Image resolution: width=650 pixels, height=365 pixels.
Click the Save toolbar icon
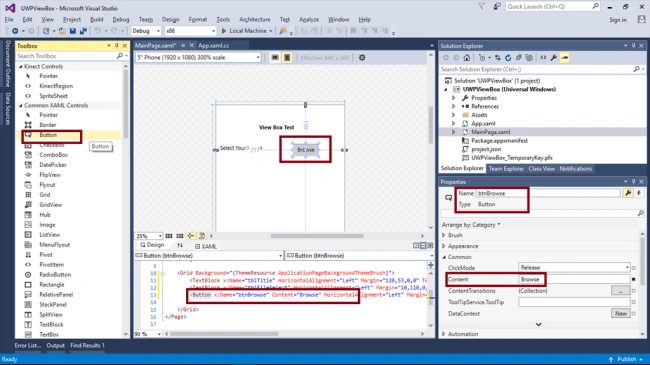[x=73, y=31]
